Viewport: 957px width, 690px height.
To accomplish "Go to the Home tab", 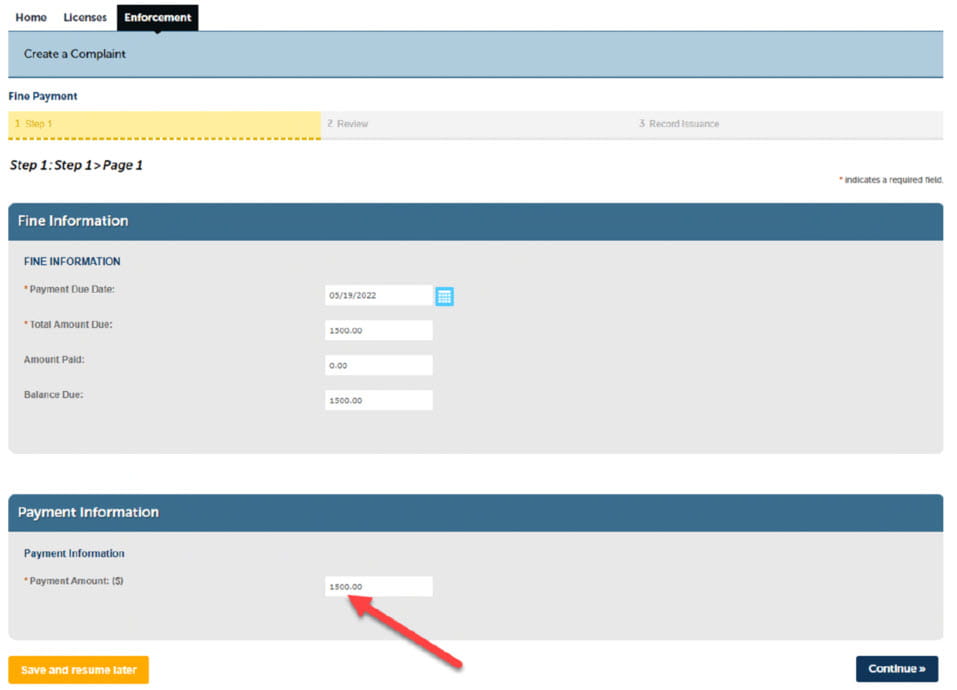I will pyautogui.click(x=31, y=18).
